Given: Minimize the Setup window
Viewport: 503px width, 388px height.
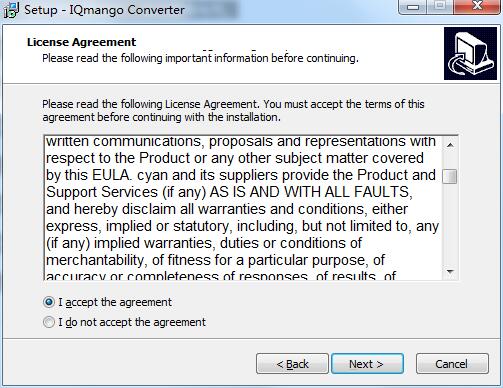Looking at the screenshot, I should [413, 6].
